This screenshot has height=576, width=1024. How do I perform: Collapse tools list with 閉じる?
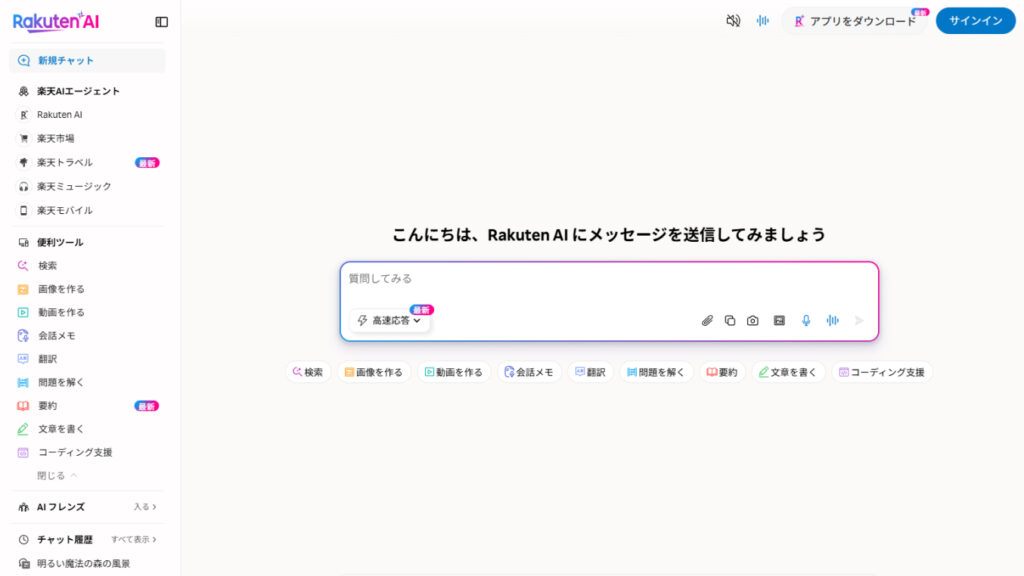[57, 475]
